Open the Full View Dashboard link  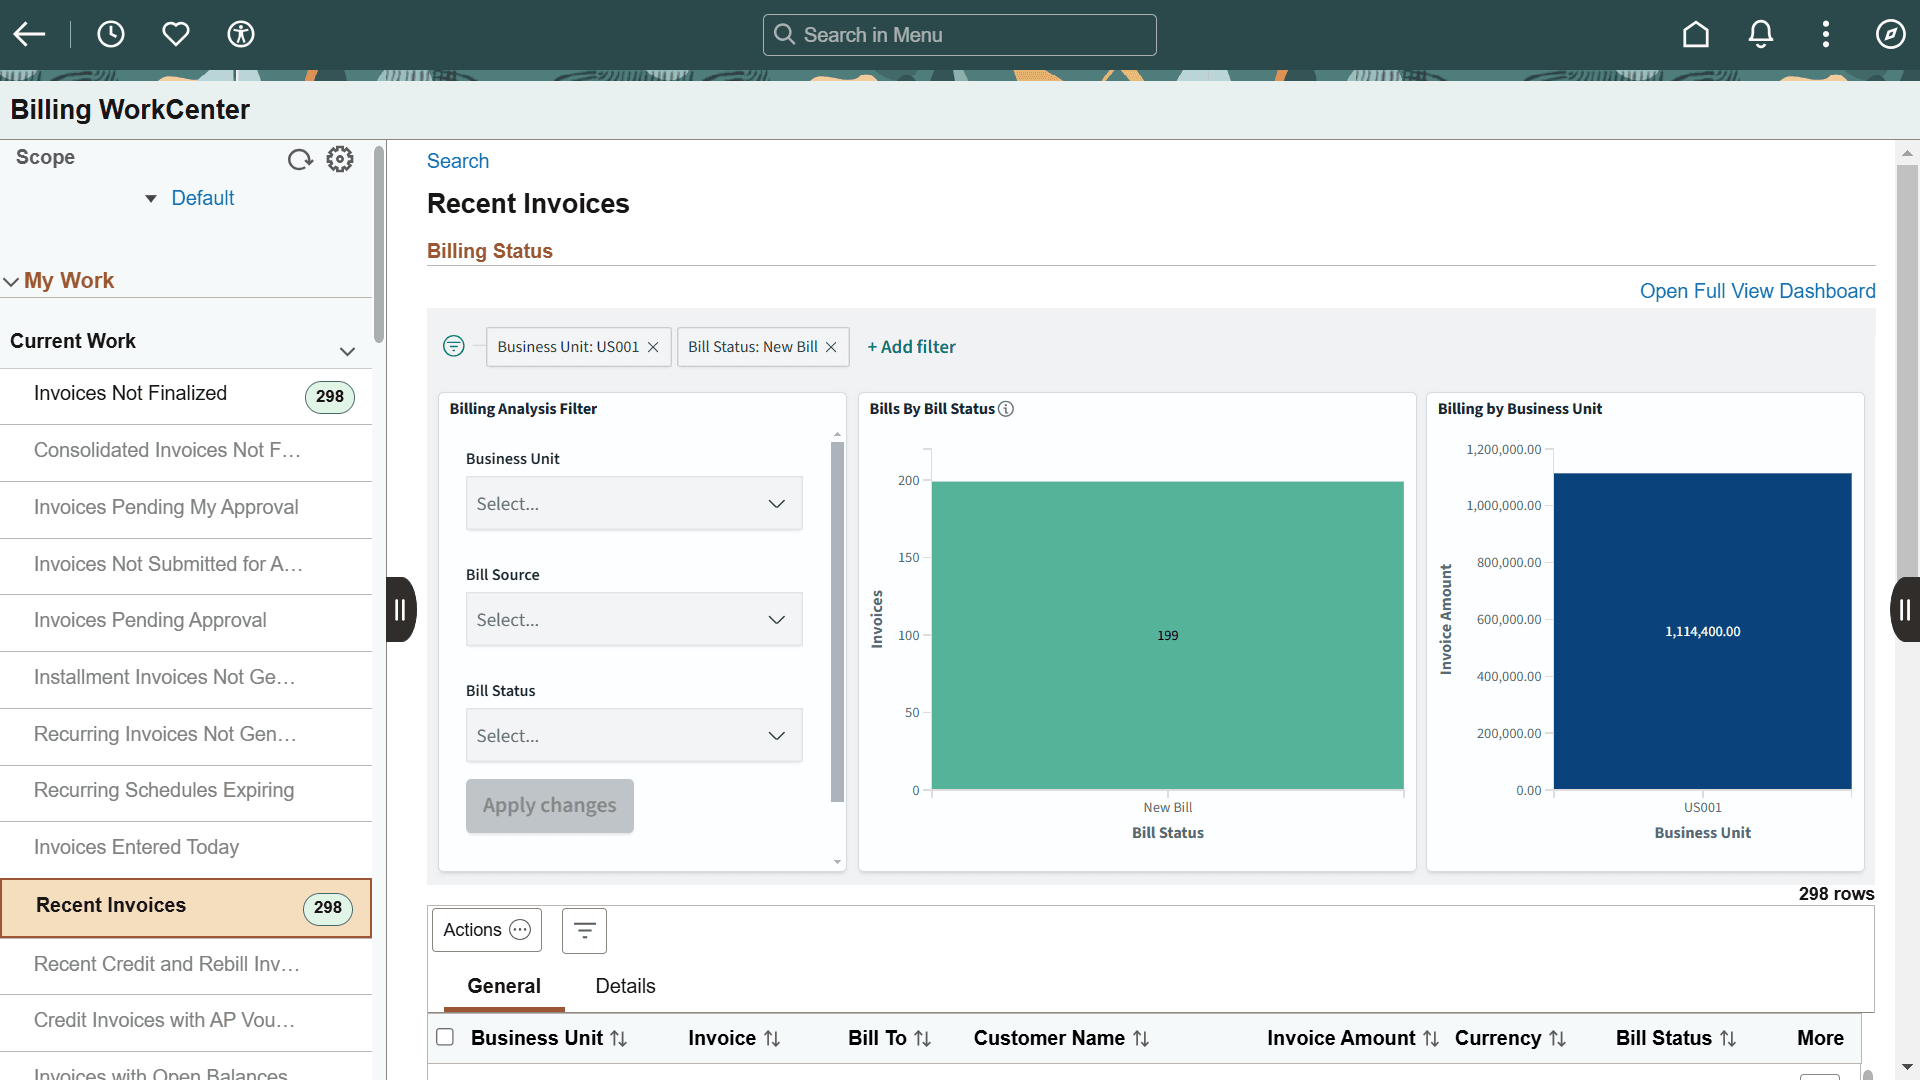pos(1757,291)
